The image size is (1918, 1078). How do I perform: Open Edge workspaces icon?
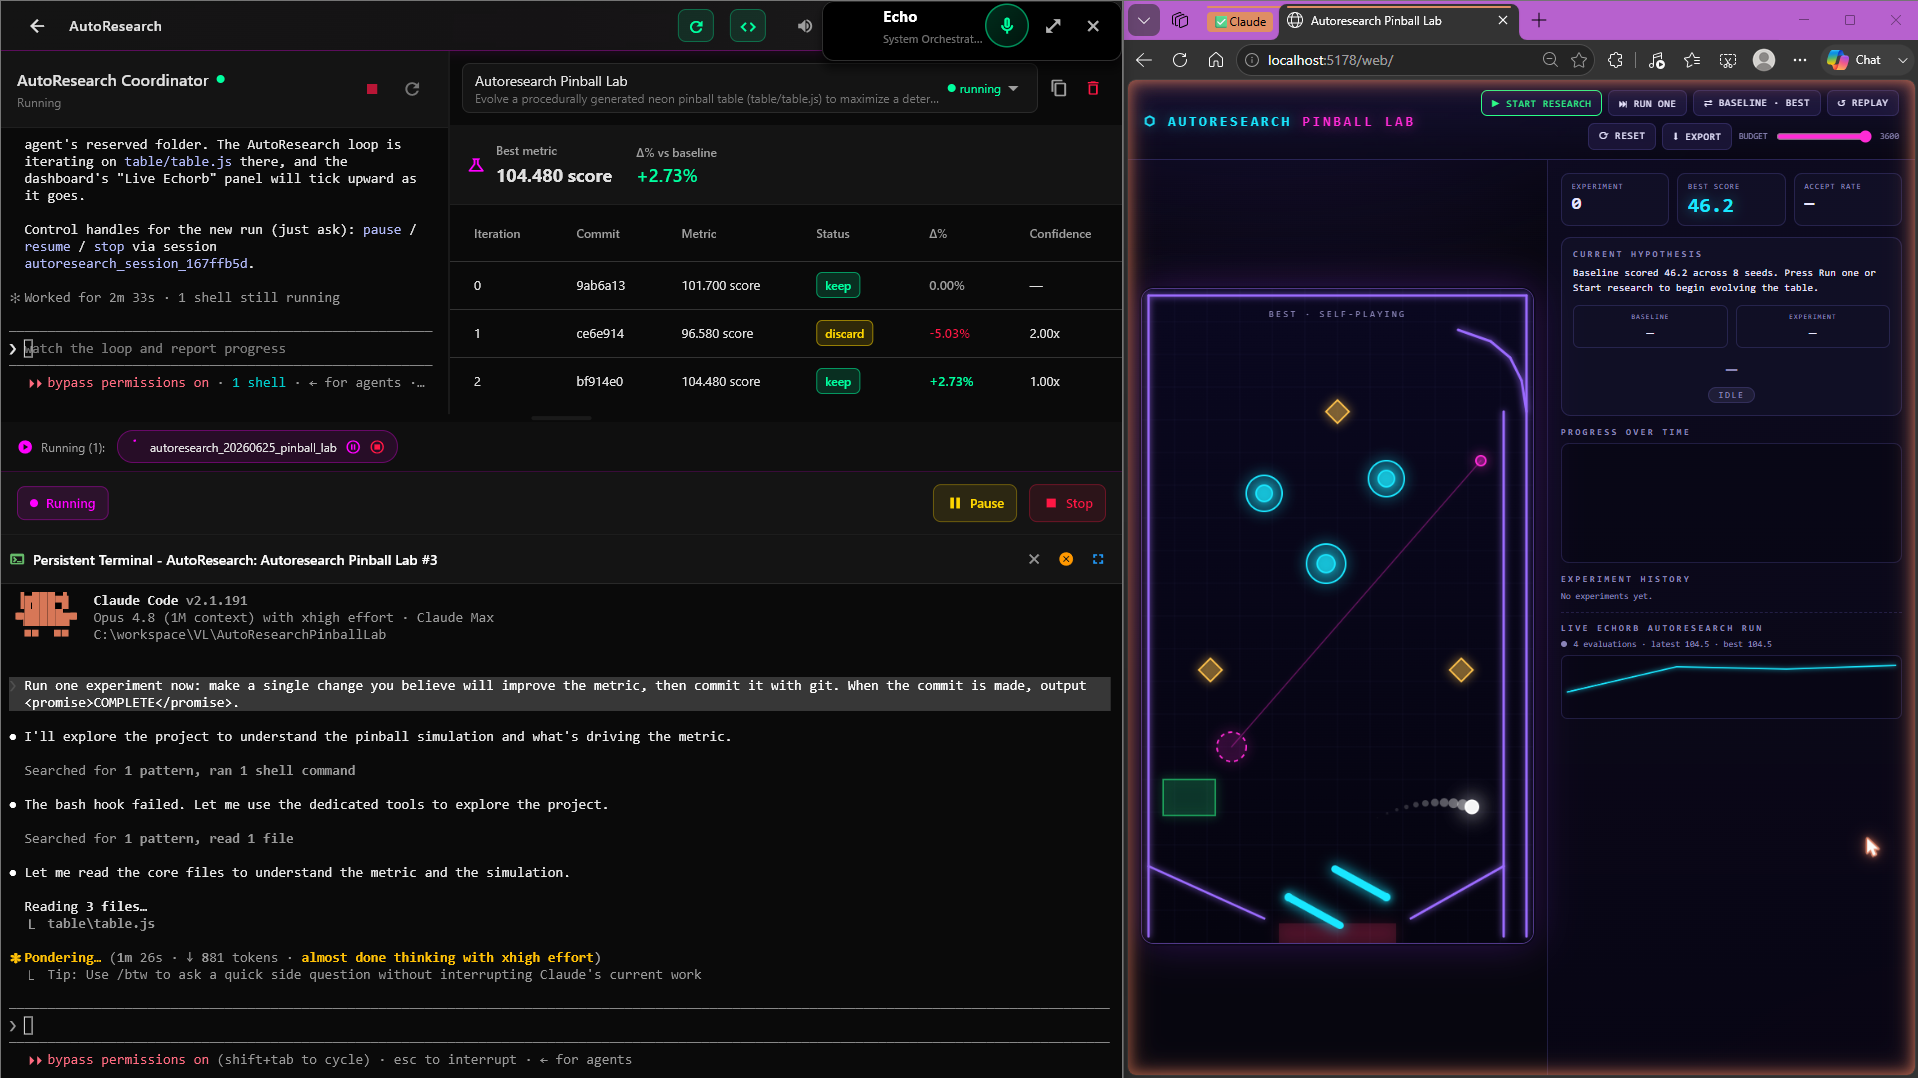(1180, 20)
